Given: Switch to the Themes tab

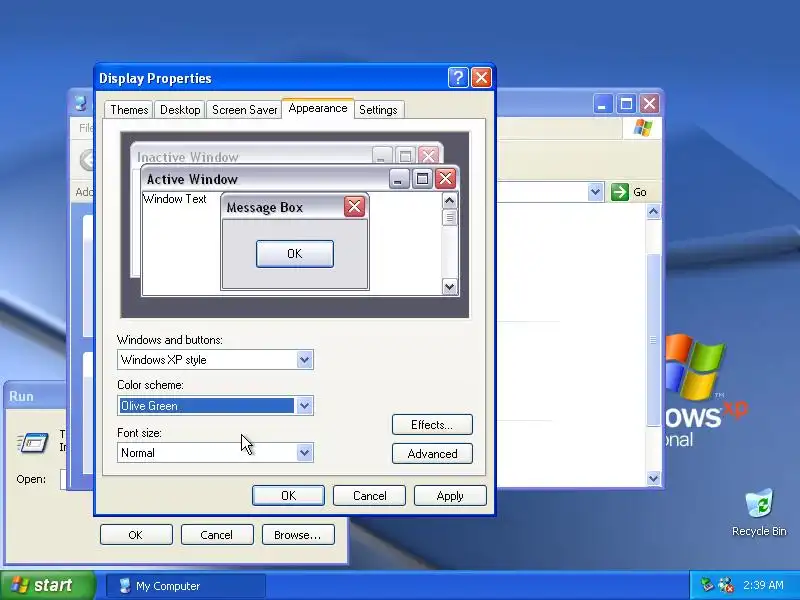Looking at the screenshot, I should tap(129, 110).
